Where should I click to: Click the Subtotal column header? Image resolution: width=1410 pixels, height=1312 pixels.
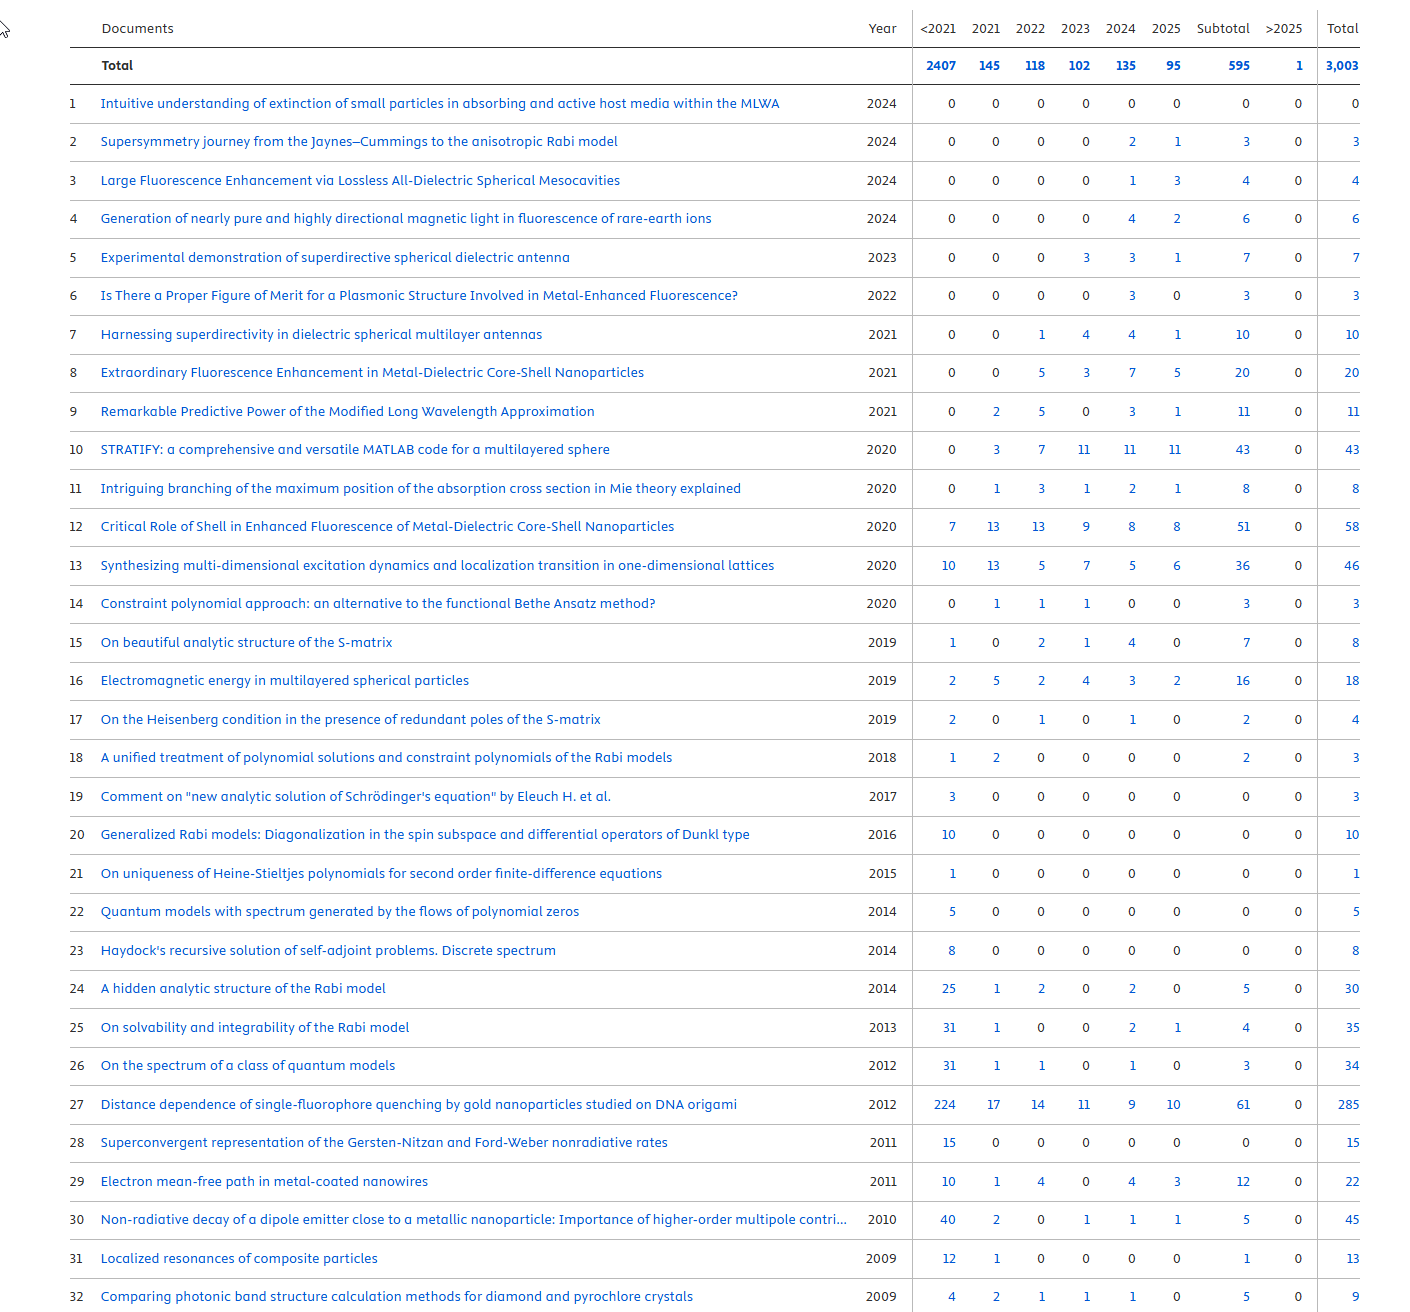click(1222, 29)
